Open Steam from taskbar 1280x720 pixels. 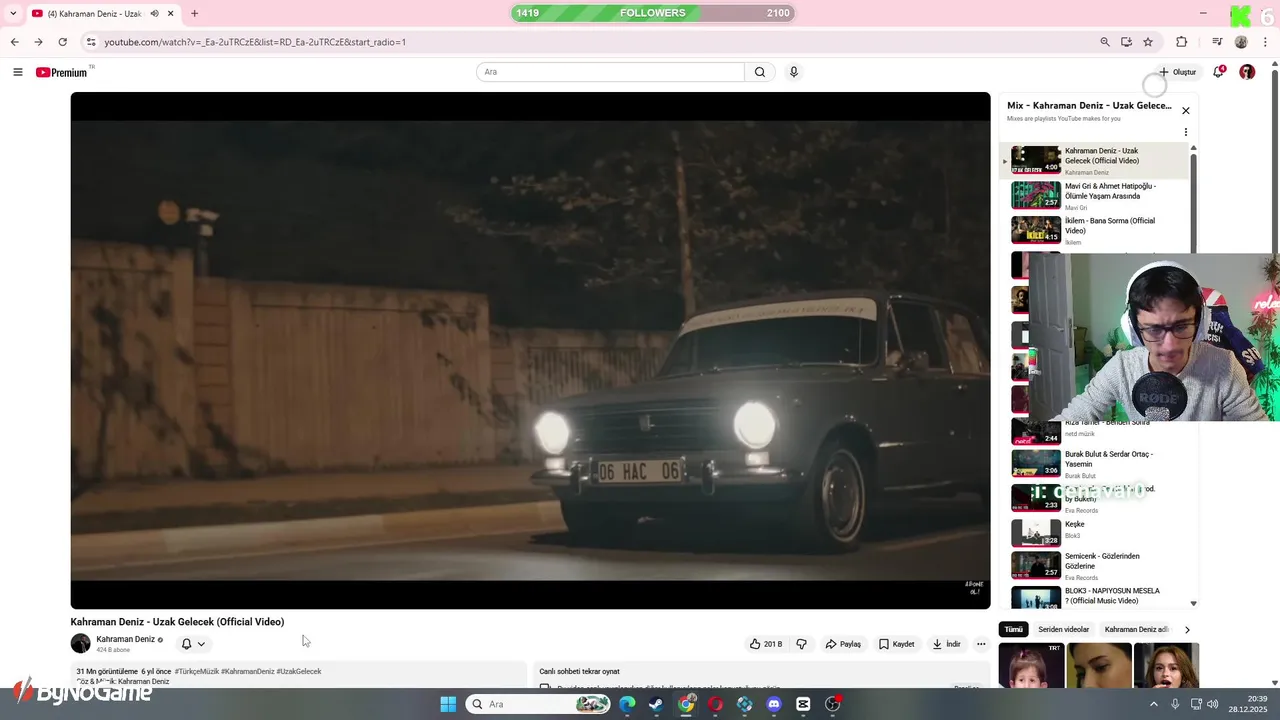tap(655, 704)
